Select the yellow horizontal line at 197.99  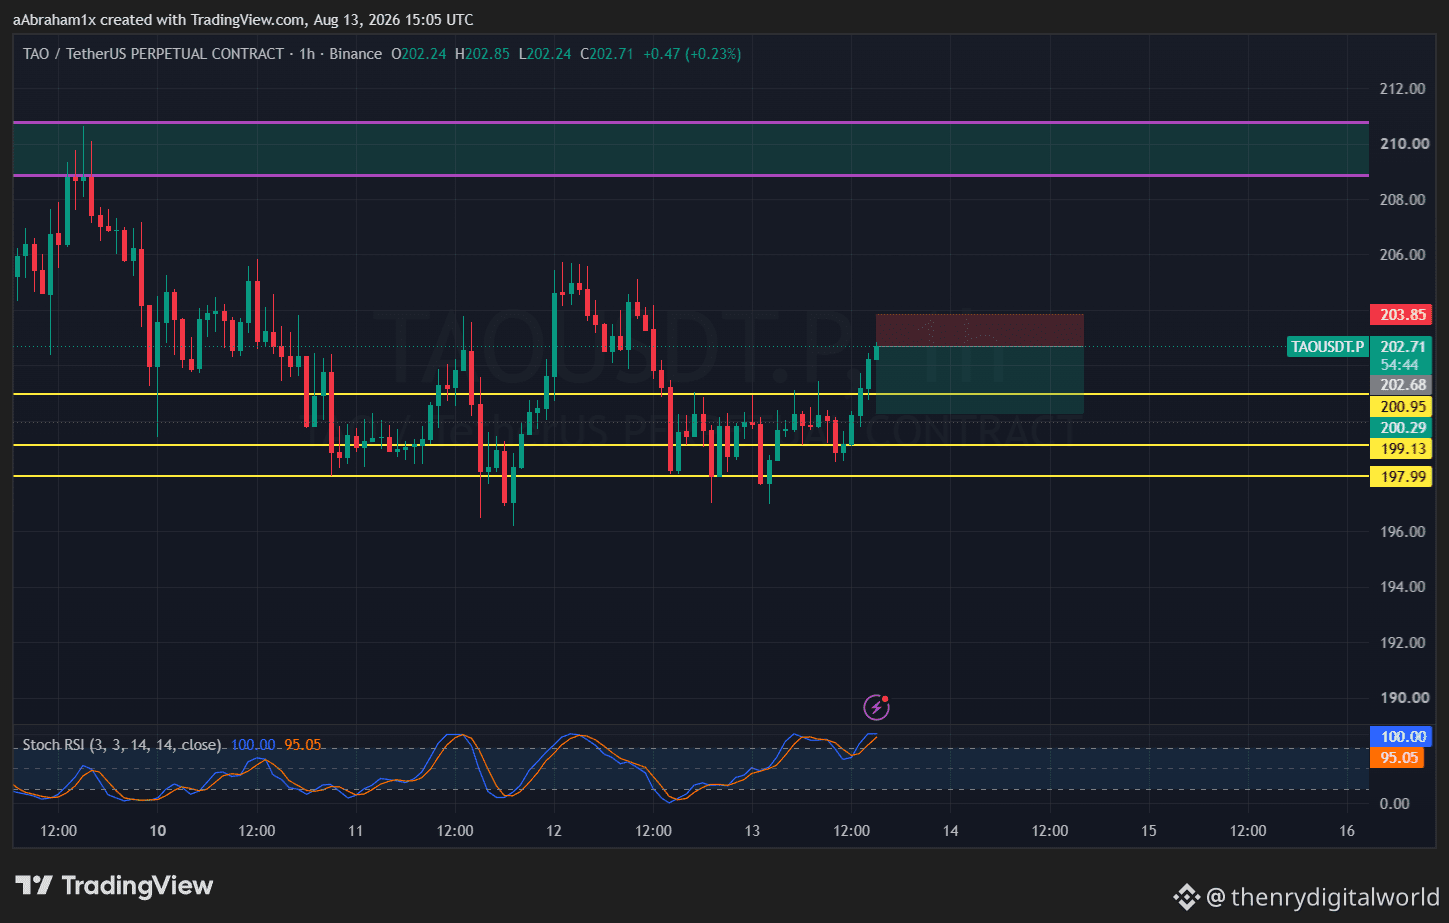(690, 476)
